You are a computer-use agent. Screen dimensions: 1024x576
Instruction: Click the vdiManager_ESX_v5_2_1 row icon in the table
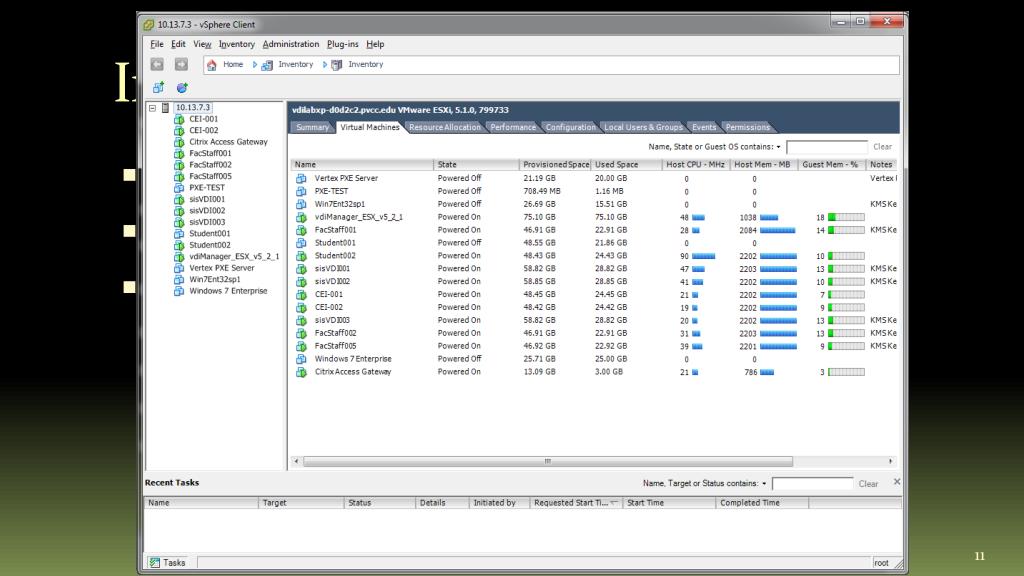(x=301, y=217)
